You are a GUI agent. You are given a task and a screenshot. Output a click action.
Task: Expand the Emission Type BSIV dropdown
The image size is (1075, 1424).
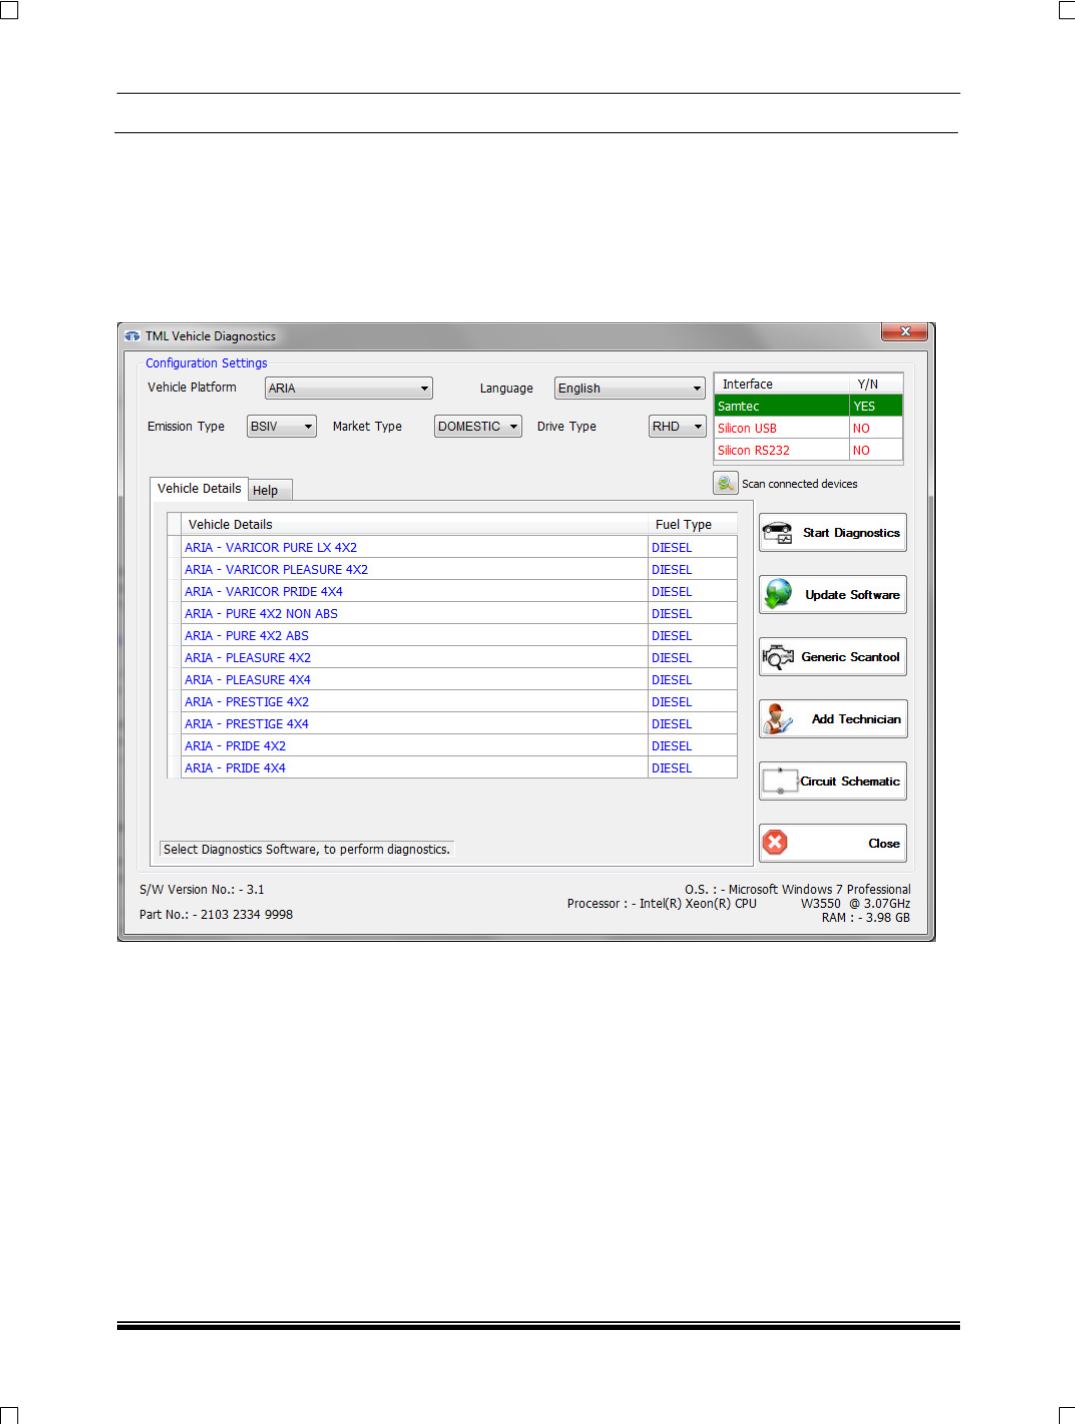coord(282,426)
